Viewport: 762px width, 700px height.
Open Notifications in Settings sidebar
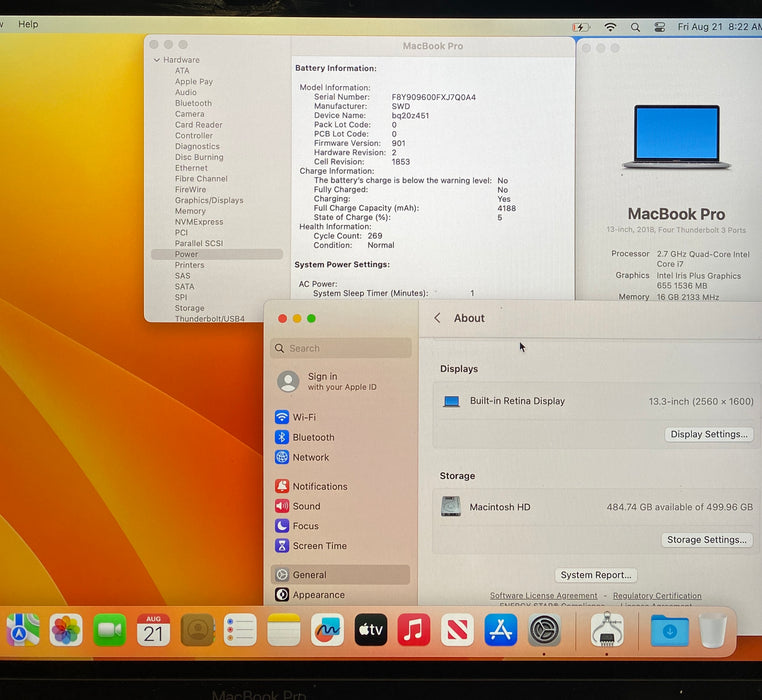311,486
